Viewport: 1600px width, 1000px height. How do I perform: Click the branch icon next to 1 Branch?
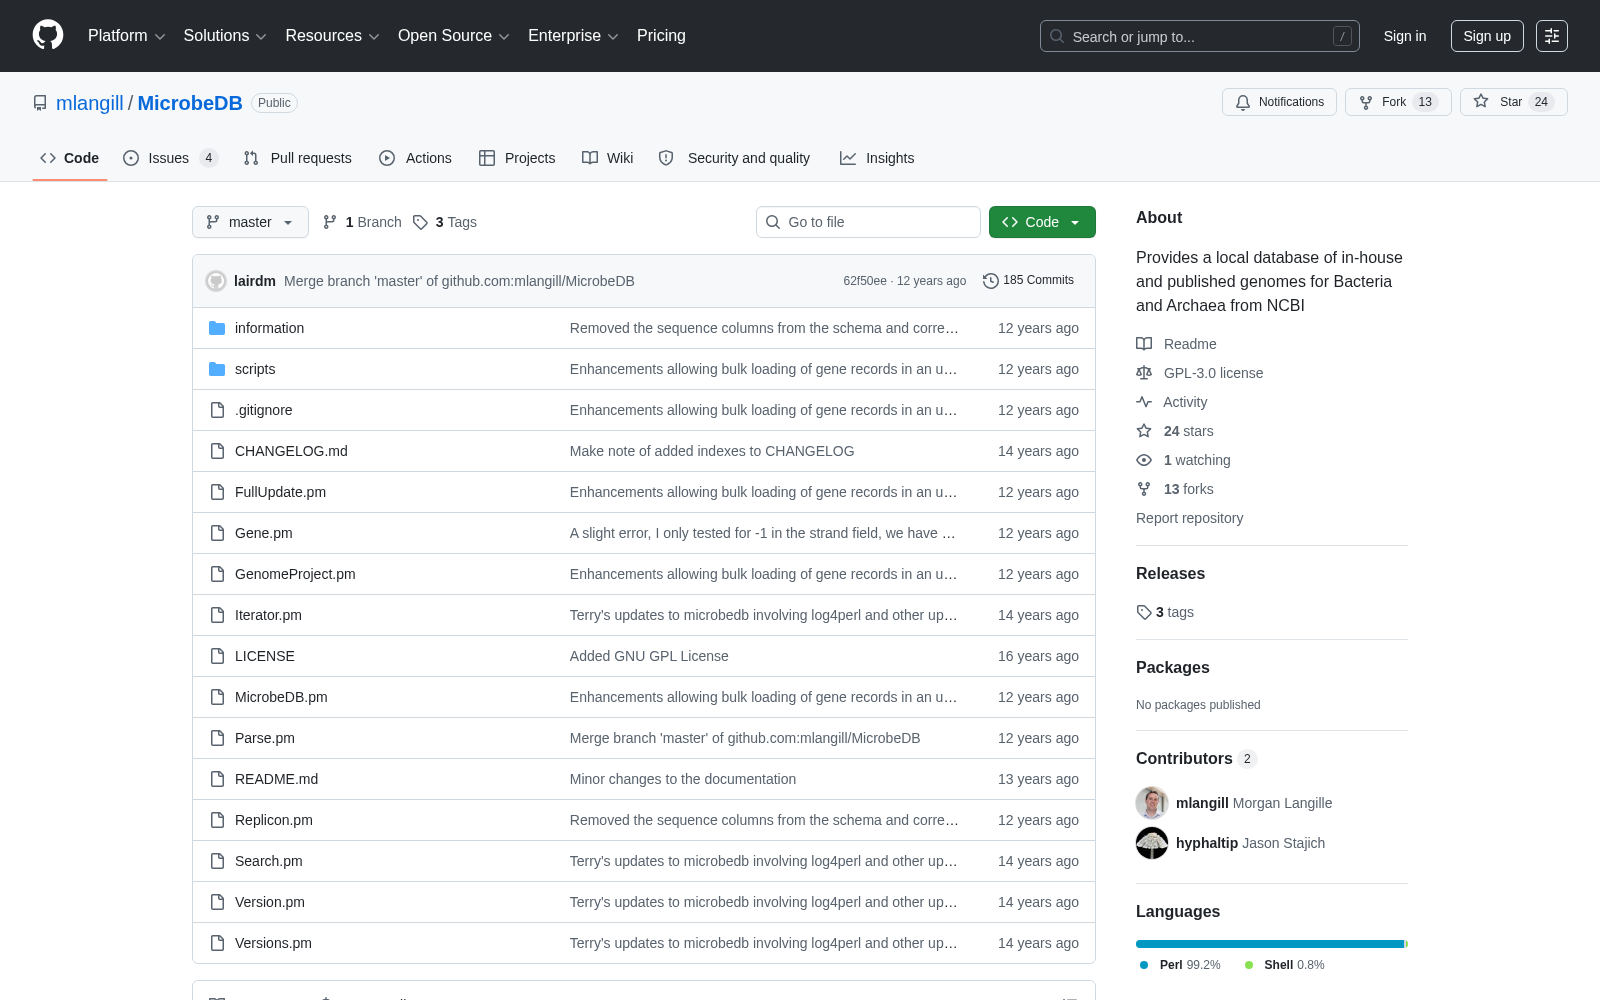330,222
